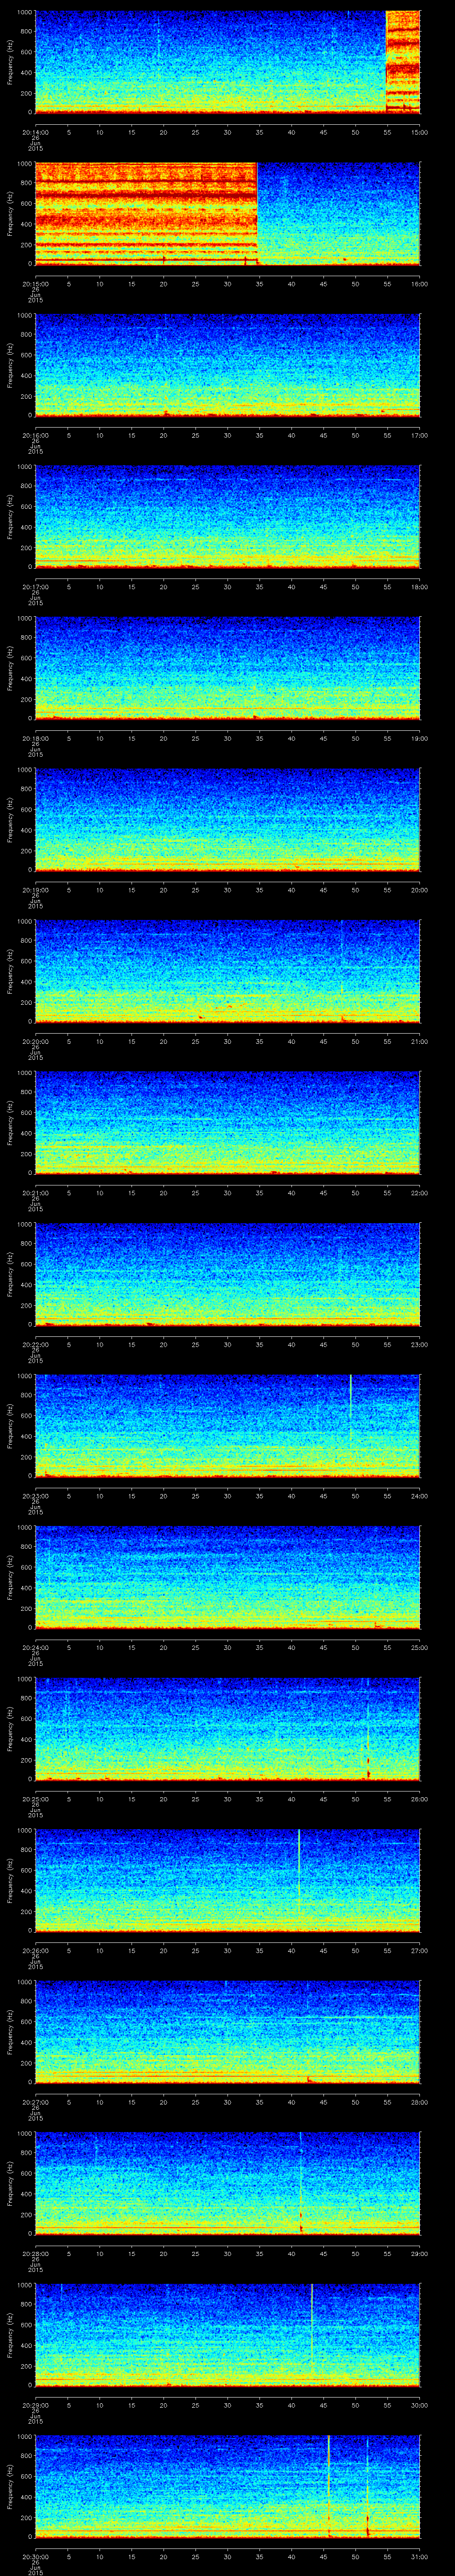Click the vertical streak near 41s in the 20:28:00 spectrogram
This screenshot has width=455, height=2576.
pos(301,2184)
